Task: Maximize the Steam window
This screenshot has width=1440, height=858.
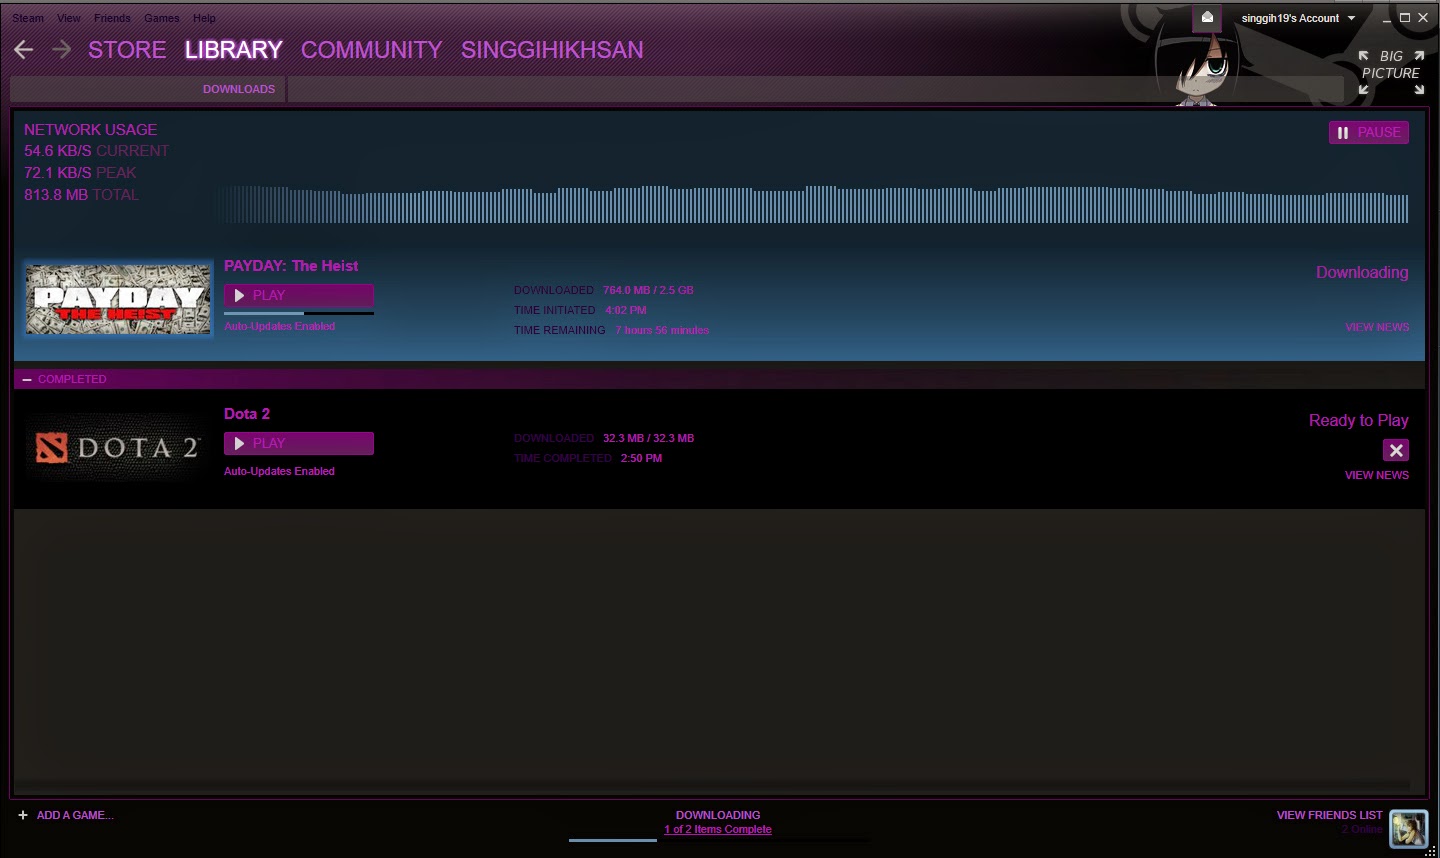Action: [1404, 18]
